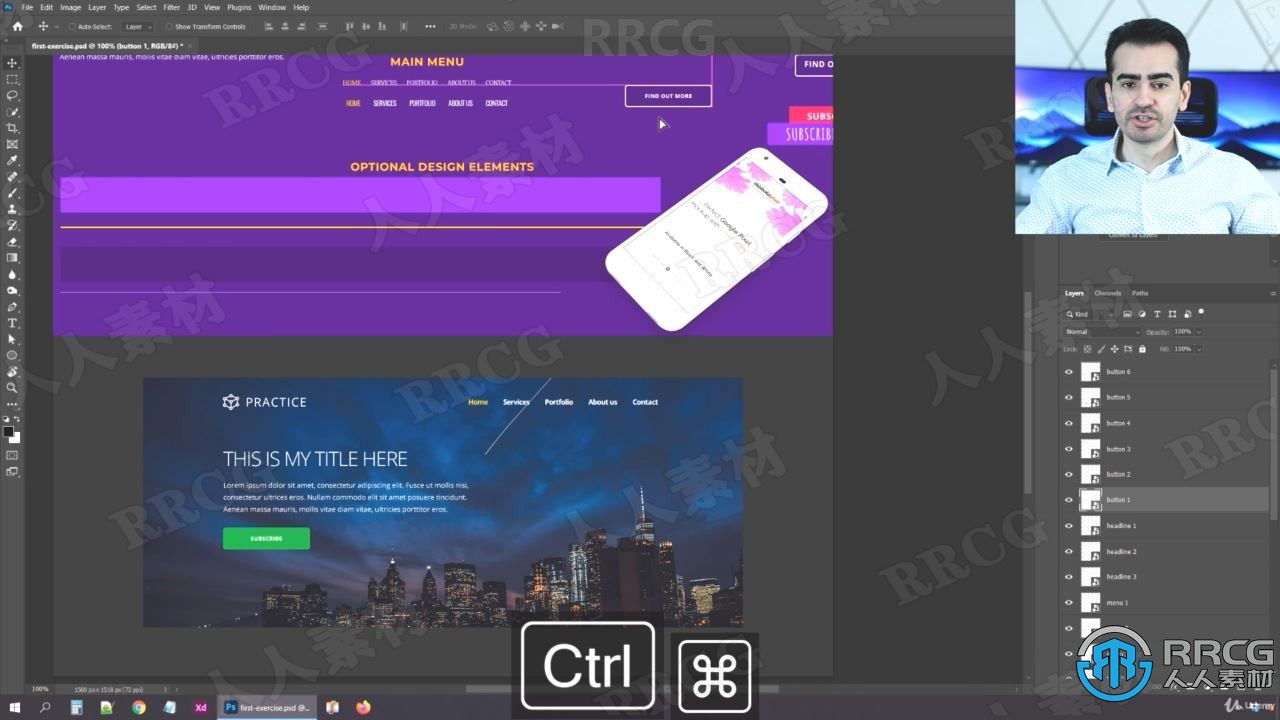Open more align options three-dots button
The width and height of the screenshot is (1280, 720).
430,26
